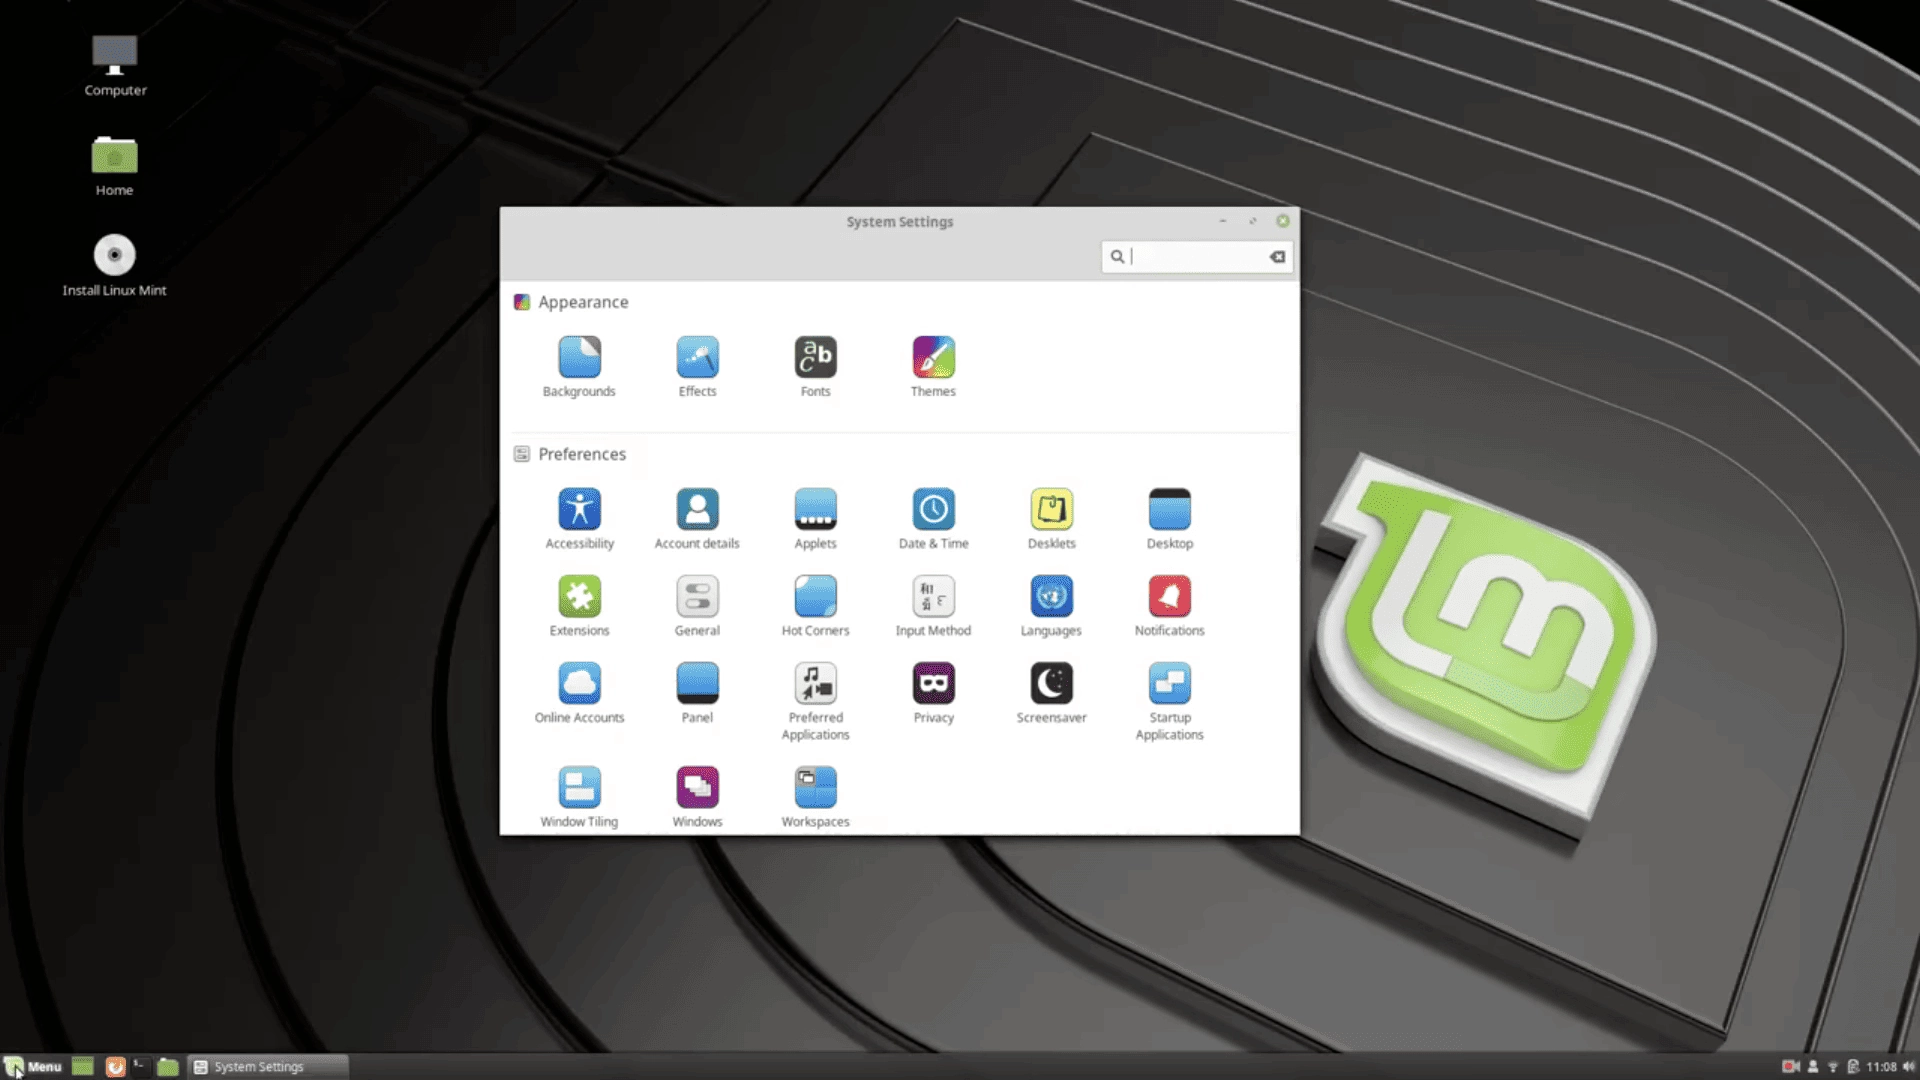
Task: Open the Mint Menu button
Action: [x=33, y=1067]
